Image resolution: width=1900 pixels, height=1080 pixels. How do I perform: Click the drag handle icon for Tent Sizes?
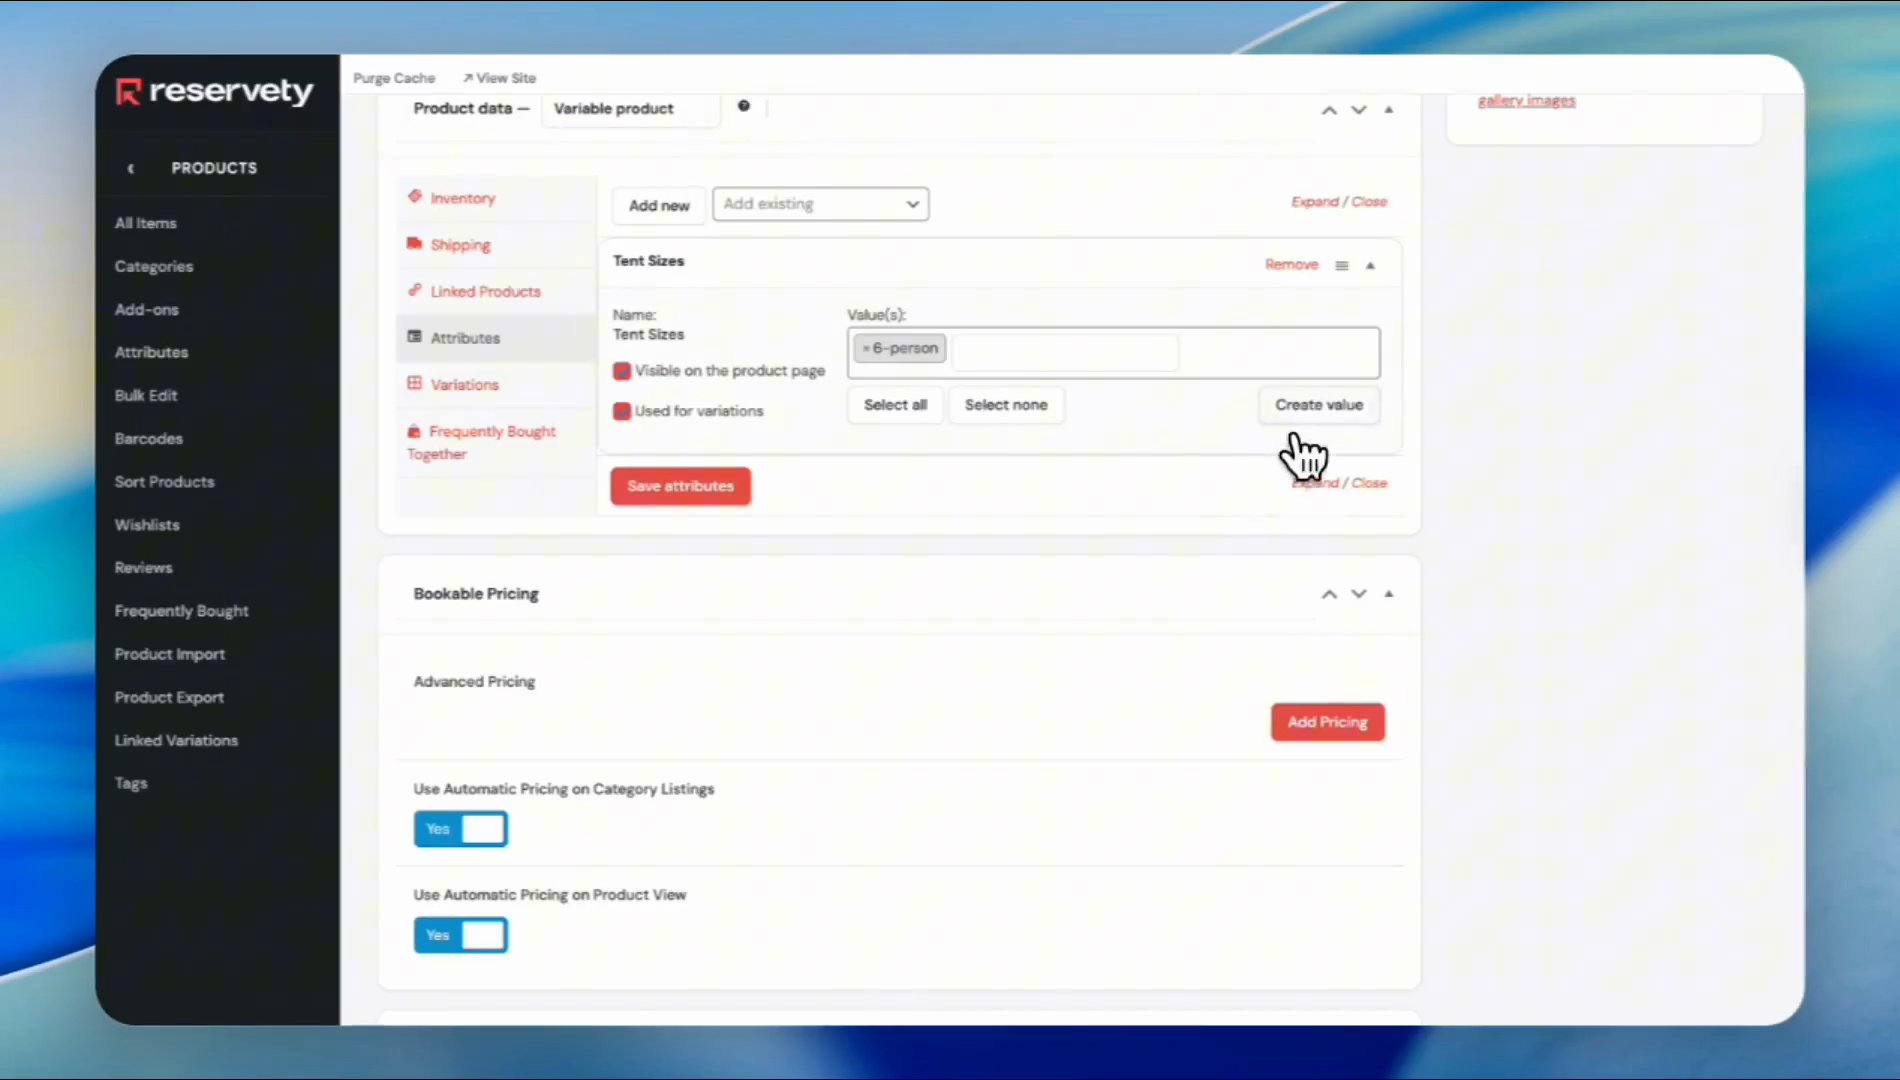(1342, 266)
